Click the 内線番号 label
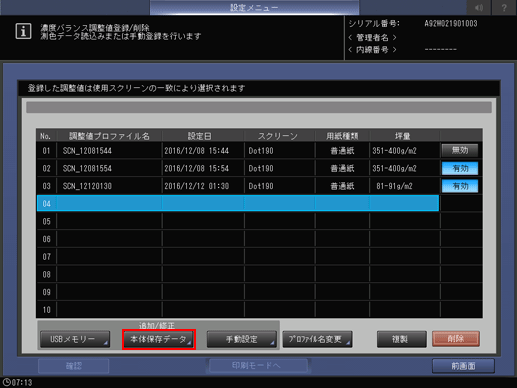Viewport: 517px width, 388px height. pyautogui.click(x=372, y=50)
